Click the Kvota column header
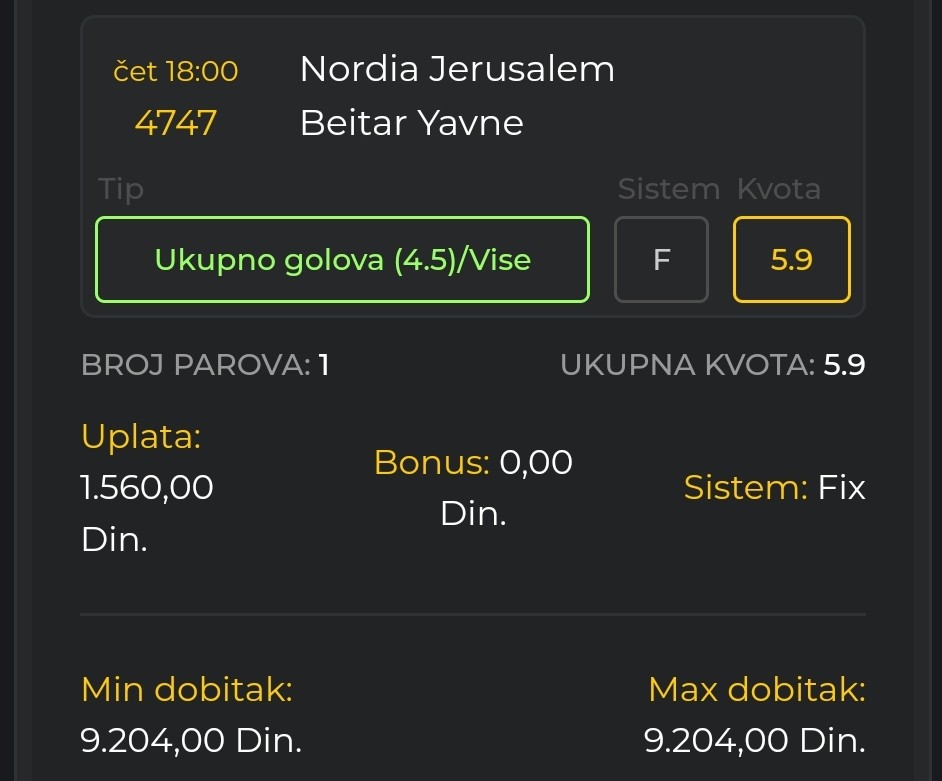Image resolution: width=942 pixels, height=781 pixels. coord(778,189)
